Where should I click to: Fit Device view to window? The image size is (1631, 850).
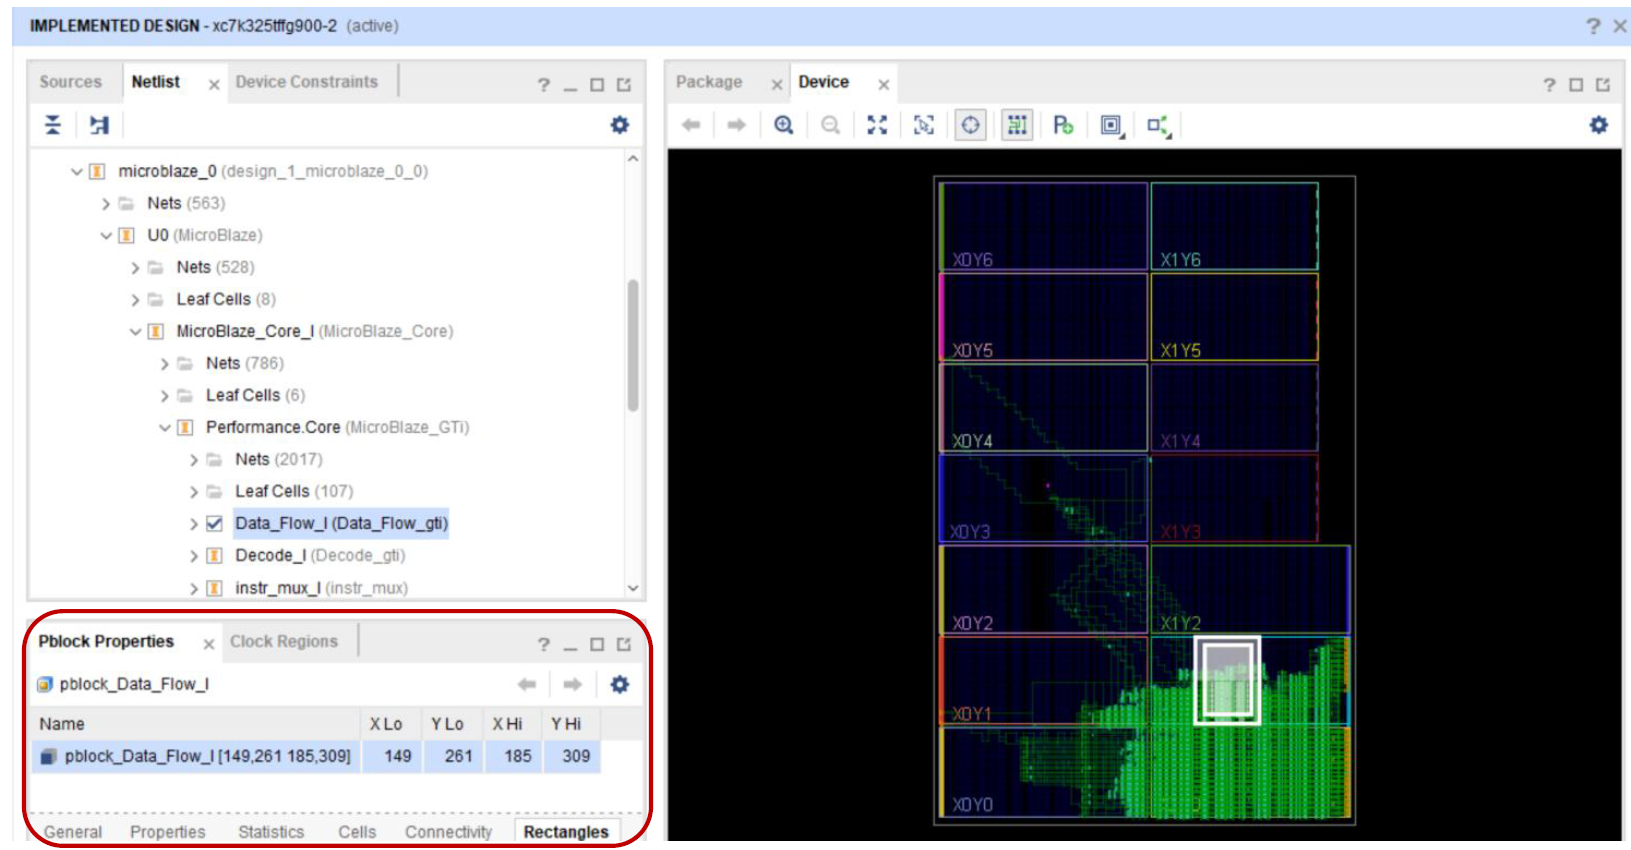pyautogui.click(x=877, y=125)
